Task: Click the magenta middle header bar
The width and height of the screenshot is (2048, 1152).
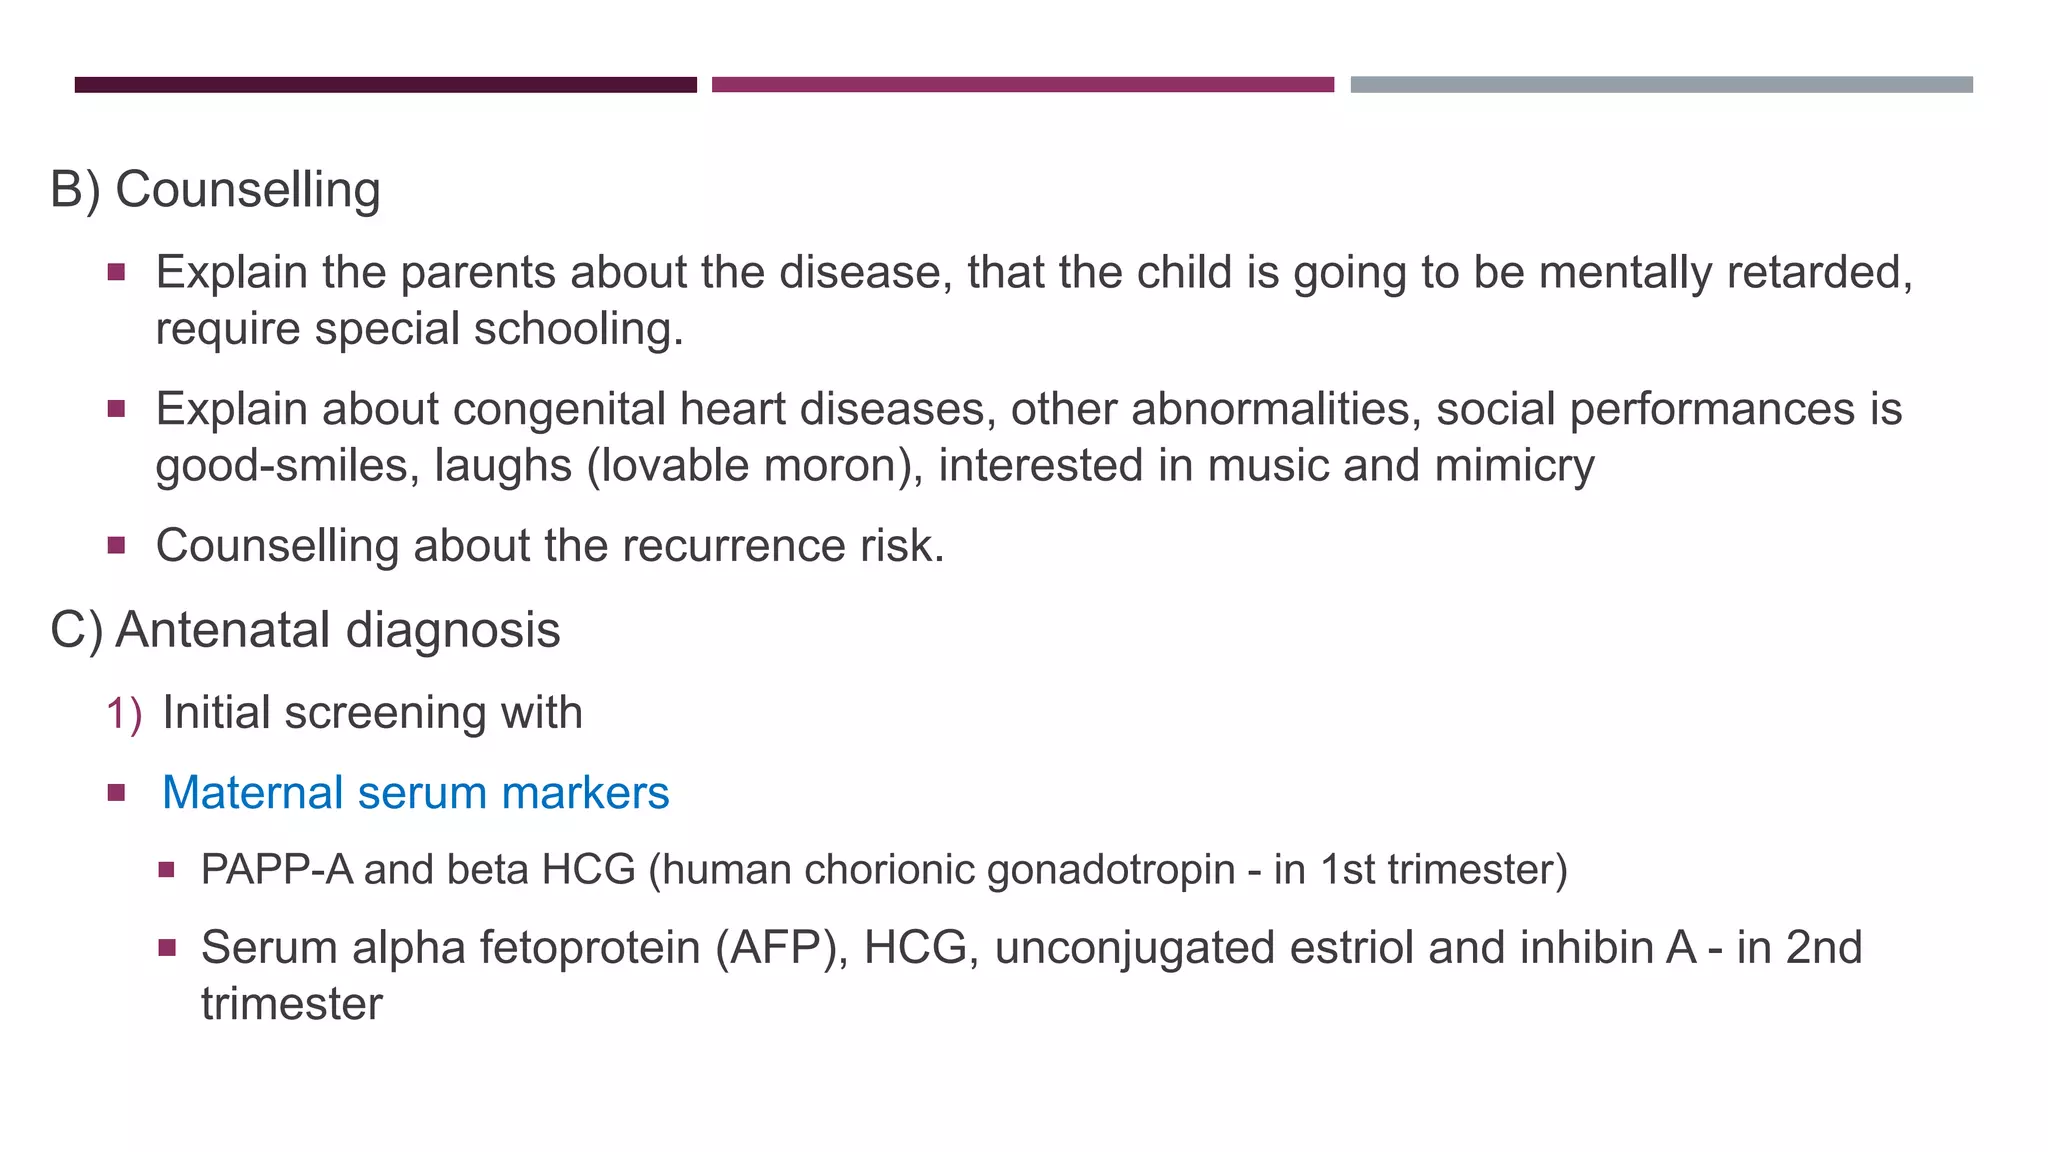Action: [x=1022, y=85]
